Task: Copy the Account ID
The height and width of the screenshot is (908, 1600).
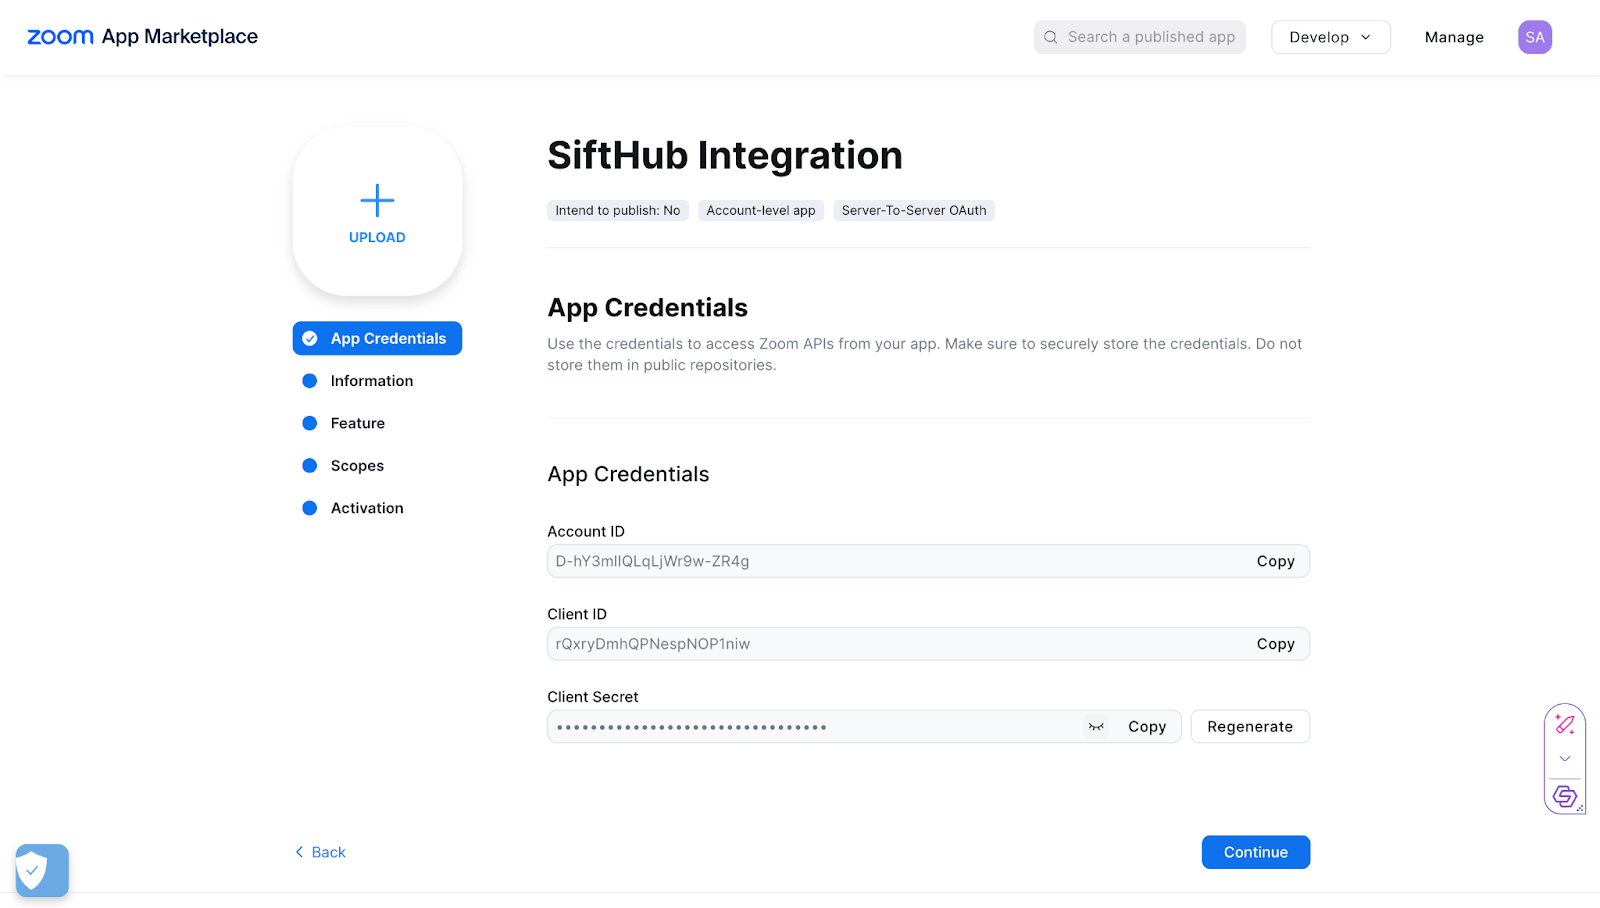Action: [1275, 562]
